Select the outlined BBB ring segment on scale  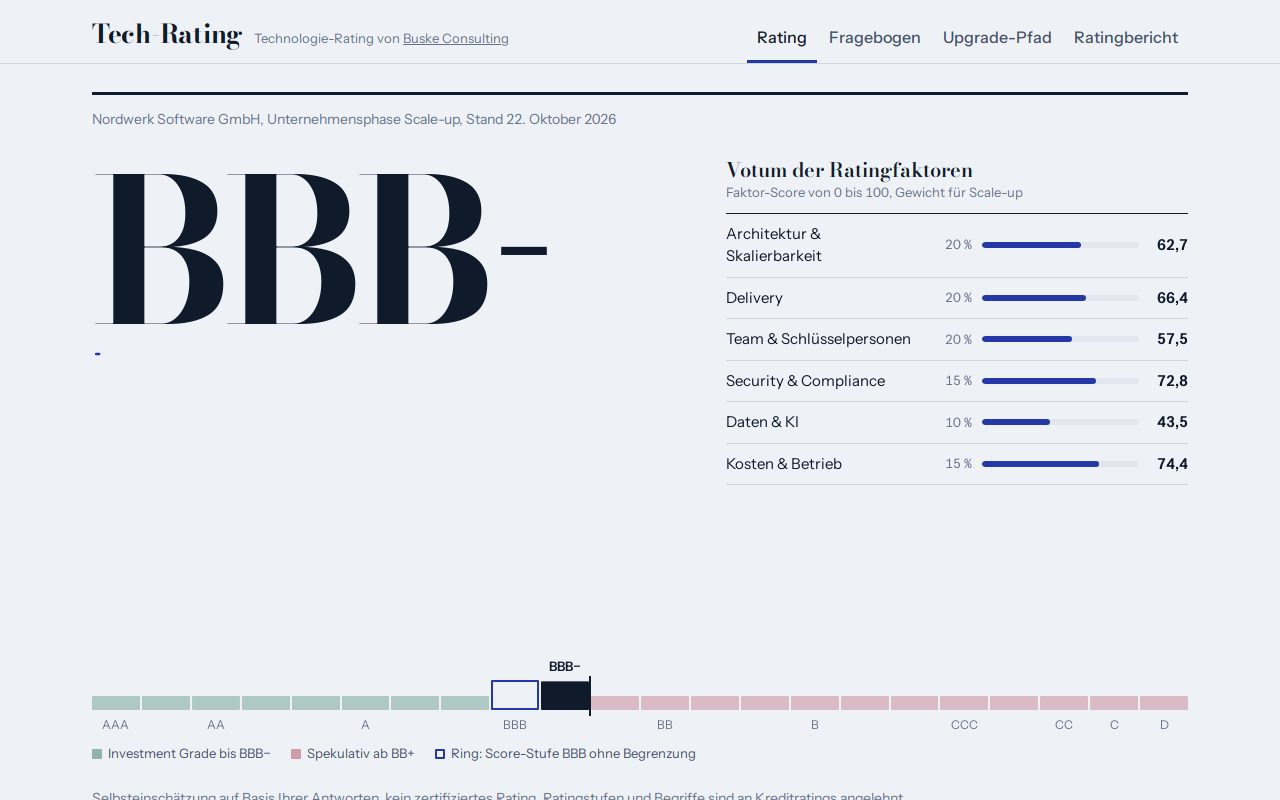[515, 695]
